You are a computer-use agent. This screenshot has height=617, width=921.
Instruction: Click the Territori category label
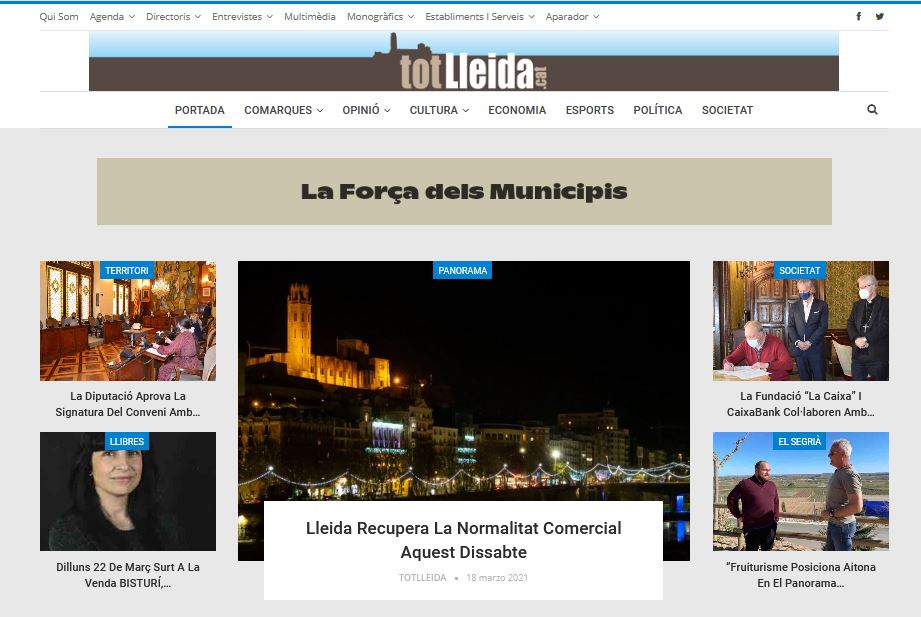point(126,271)
